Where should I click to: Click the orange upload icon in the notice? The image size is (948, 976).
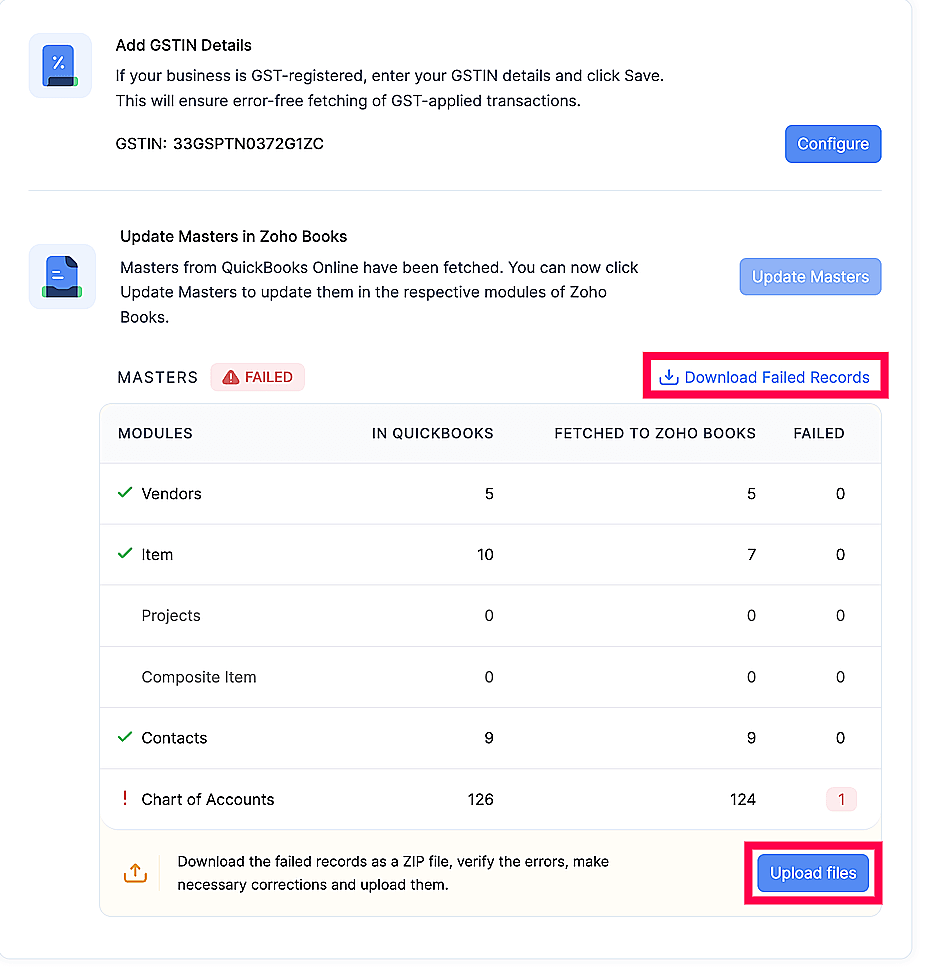(135, 873)
